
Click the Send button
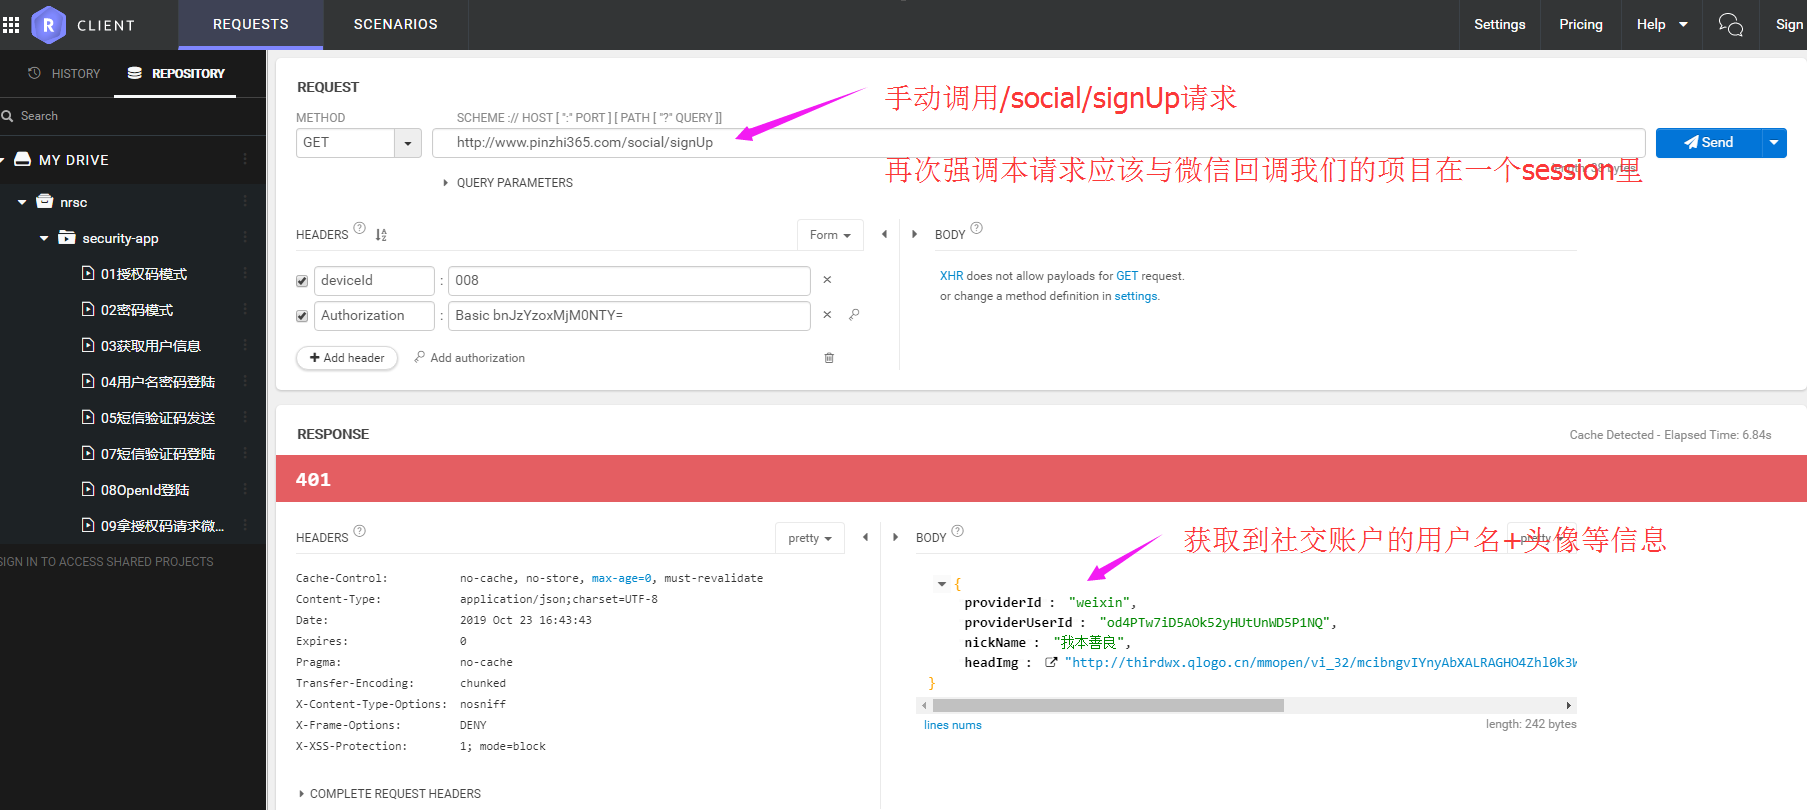[1709, 143]
